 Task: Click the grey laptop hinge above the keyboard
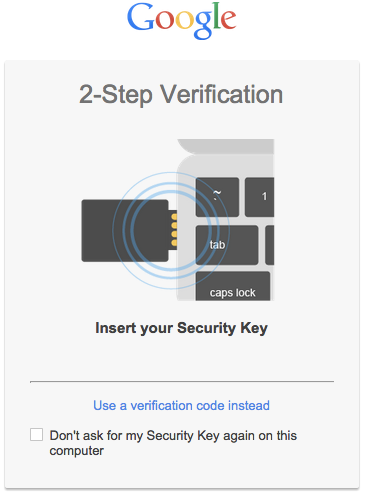tap(226, 146)
